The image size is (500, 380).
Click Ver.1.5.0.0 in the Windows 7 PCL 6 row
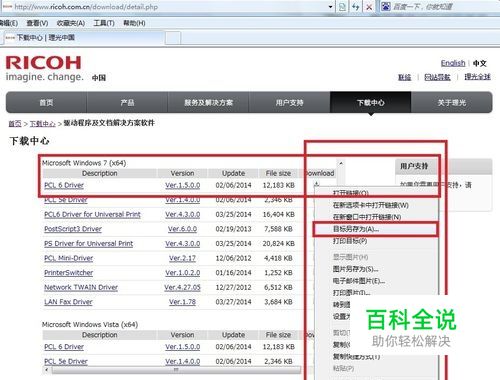(183, 185)
